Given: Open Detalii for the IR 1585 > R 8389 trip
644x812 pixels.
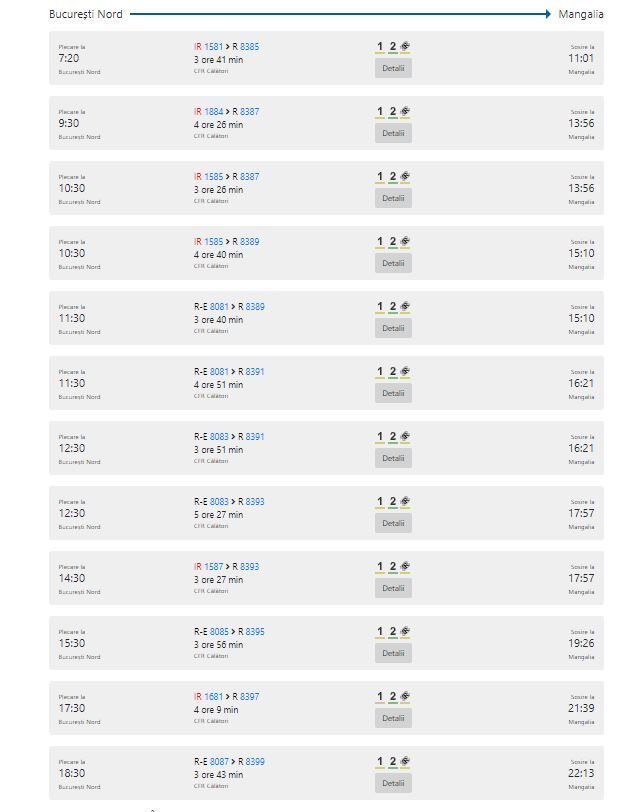Looking at the screenshot, I should [x=393, y=263].
